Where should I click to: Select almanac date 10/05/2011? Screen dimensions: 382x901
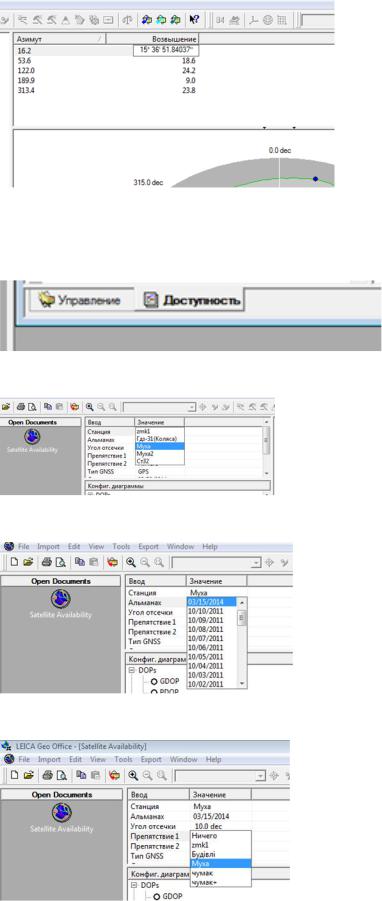coord(212,656)
